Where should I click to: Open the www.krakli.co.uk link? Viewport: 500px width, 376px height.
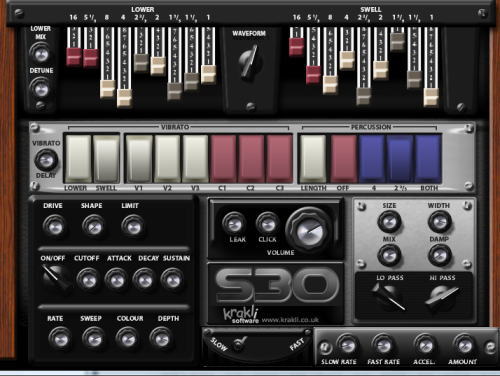click(x=290, y=320)
